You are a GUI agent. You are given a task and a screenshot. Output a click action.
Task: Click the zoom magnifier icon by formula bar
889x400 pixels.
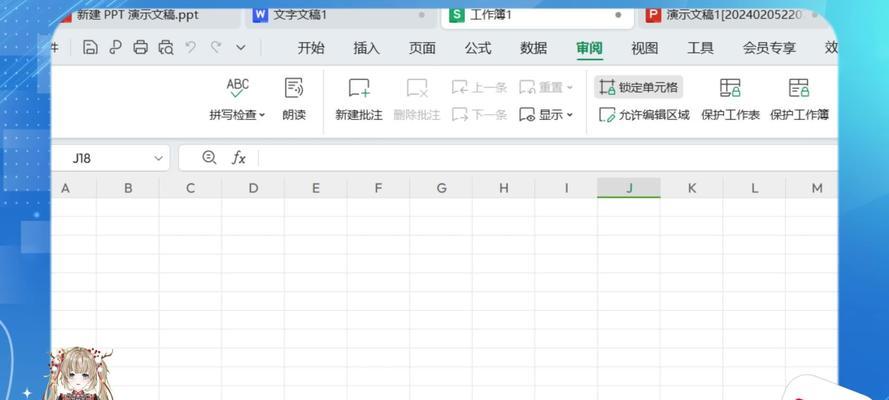(x=209, y=158)
